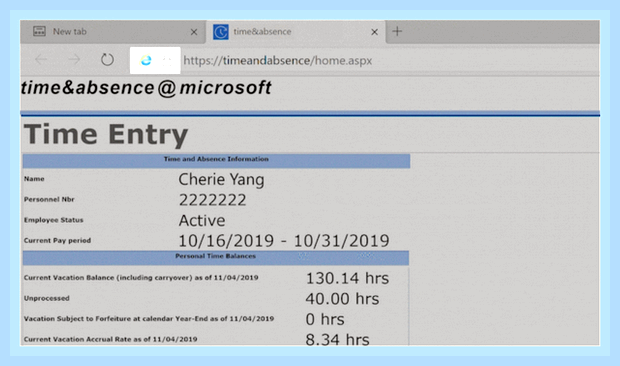Close the New tab browser tab
Image resolution: width=620 pixels, height=366 pixels.
pos(194,32)
